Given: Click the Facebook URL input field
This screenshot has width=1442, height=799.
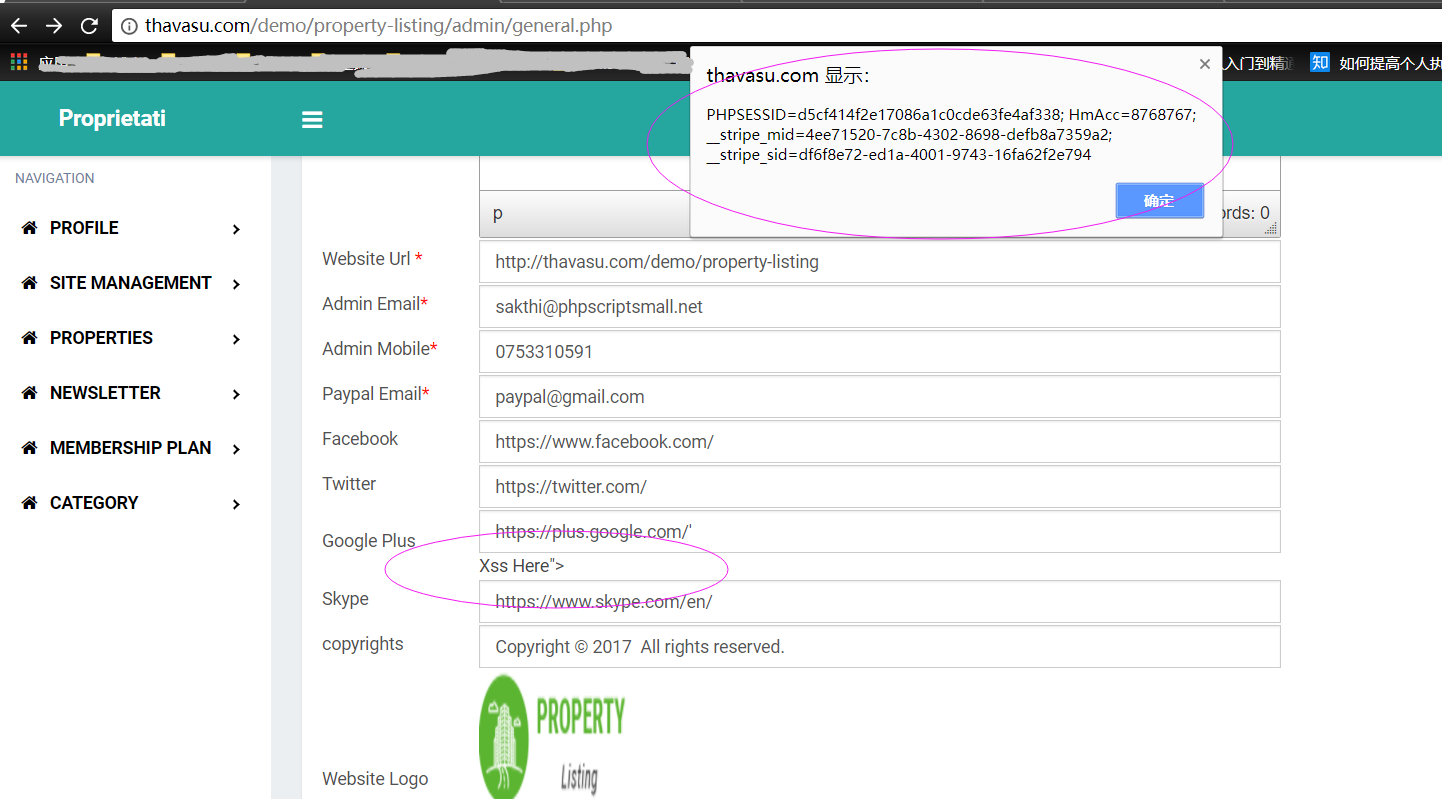Looking at the screenshot, I should point(880,442).
